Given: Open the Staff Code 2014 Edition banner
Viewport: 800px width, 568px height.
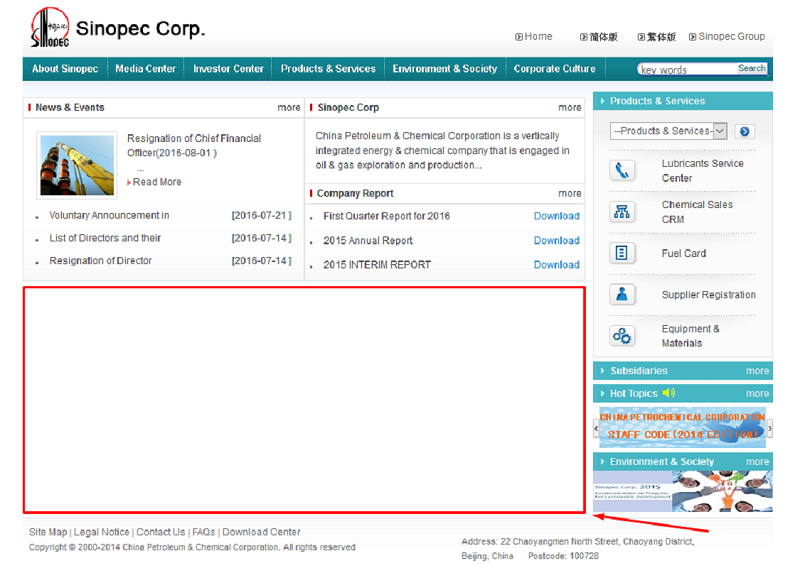Looking at the screenshot, I should (683, 428).
